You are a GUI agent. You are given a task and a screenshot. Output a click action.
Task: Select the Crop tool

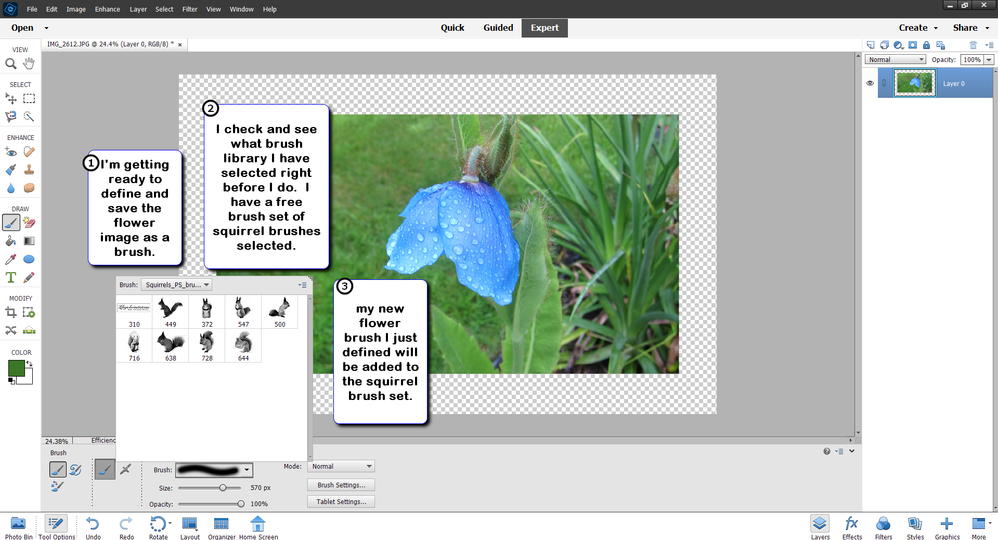pos(11,313)
